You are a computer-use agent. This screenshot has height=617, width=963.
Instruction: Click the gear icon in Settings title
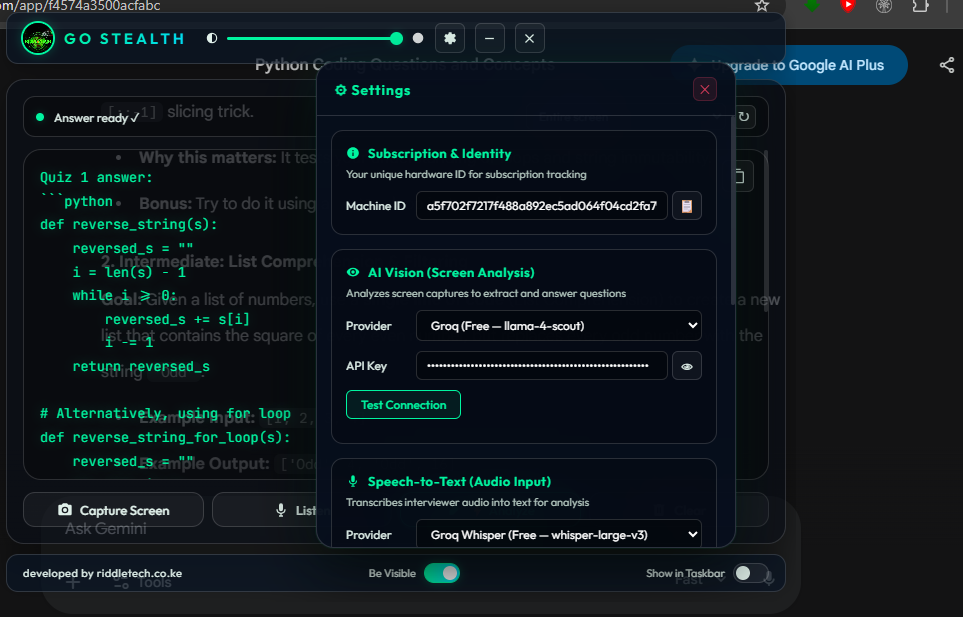click(x=340, y=90)
